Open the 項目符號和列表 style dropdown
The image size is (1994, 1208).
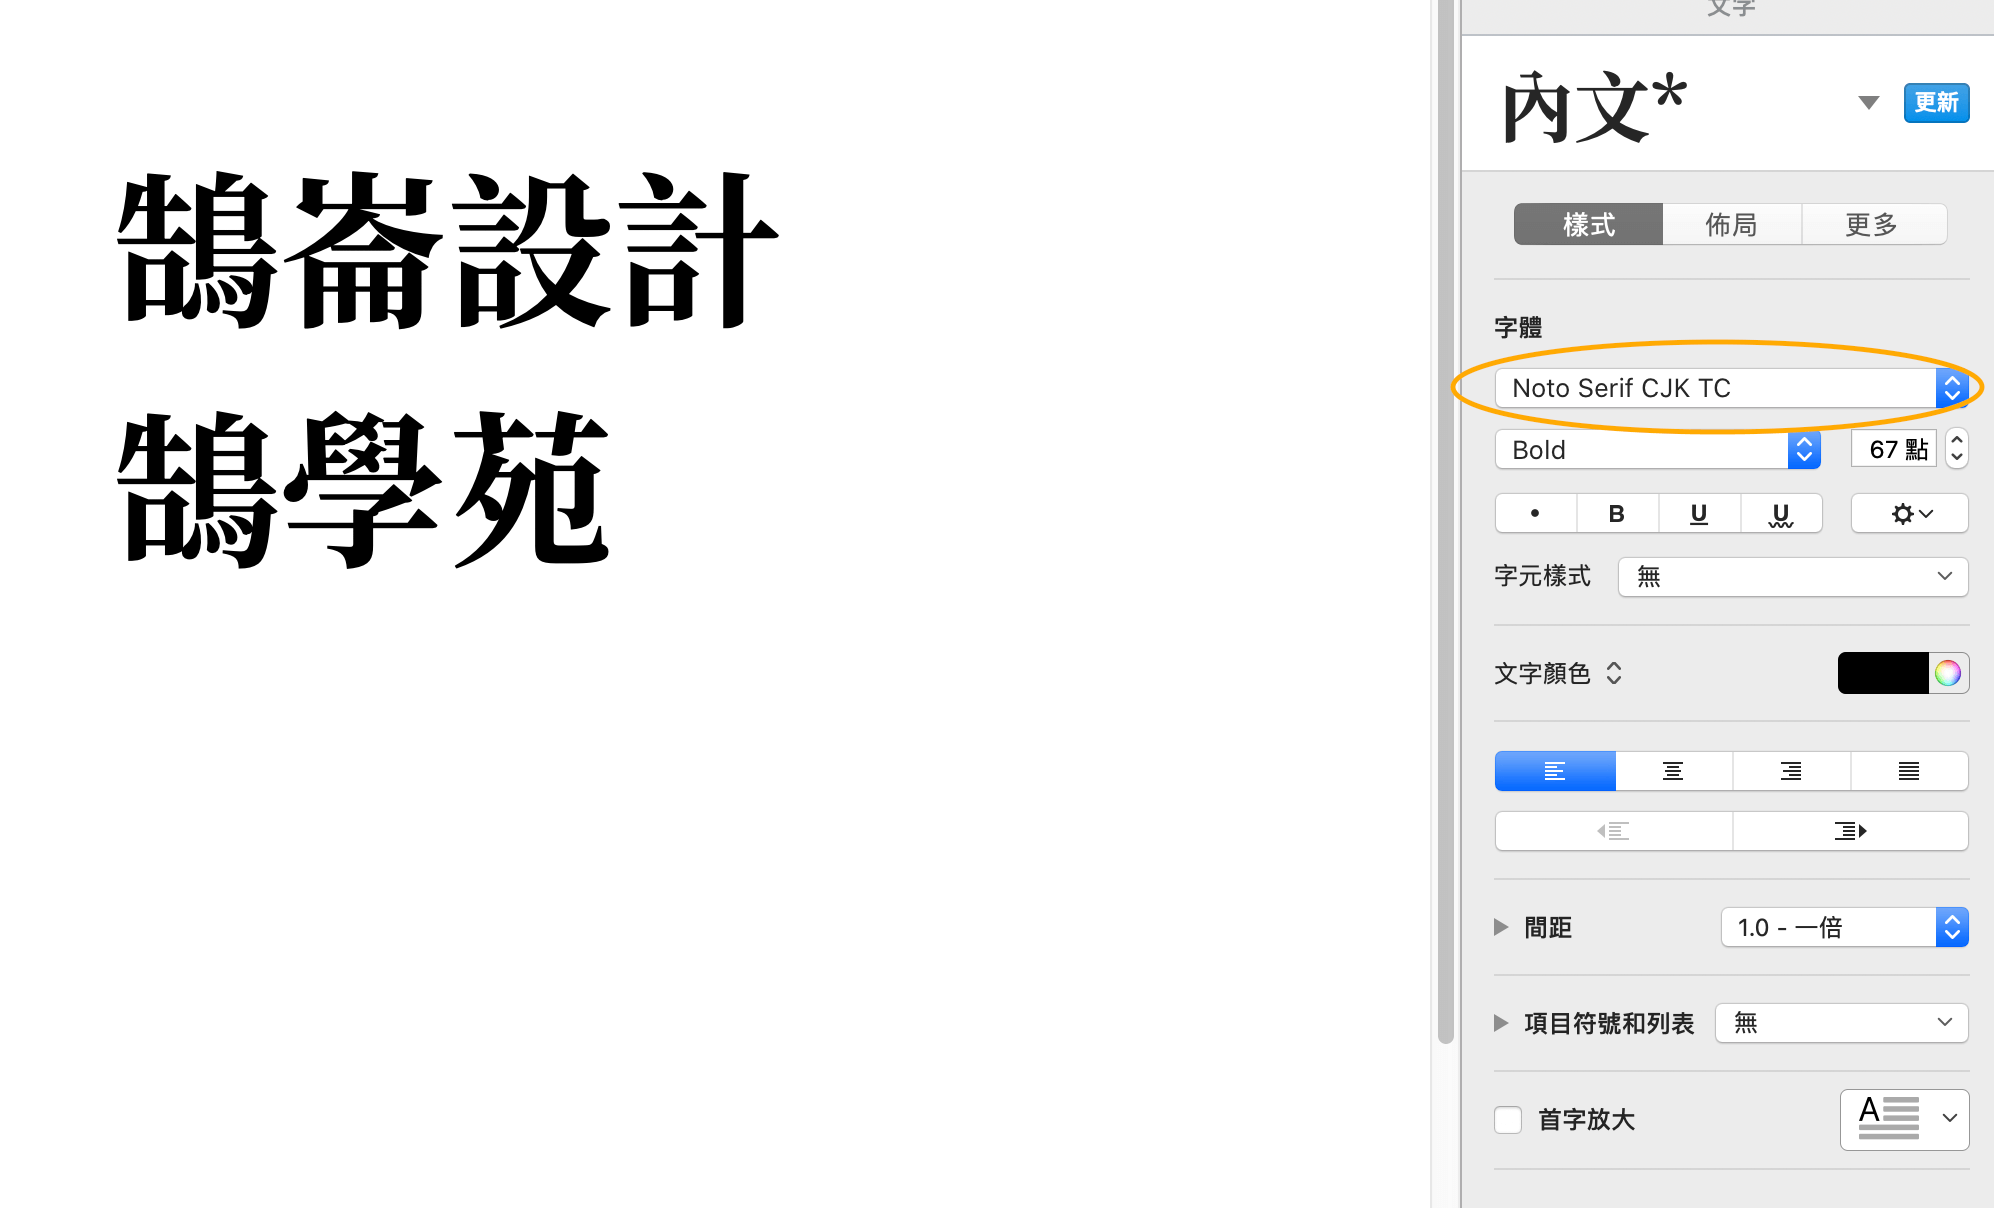[1842, 1023]
